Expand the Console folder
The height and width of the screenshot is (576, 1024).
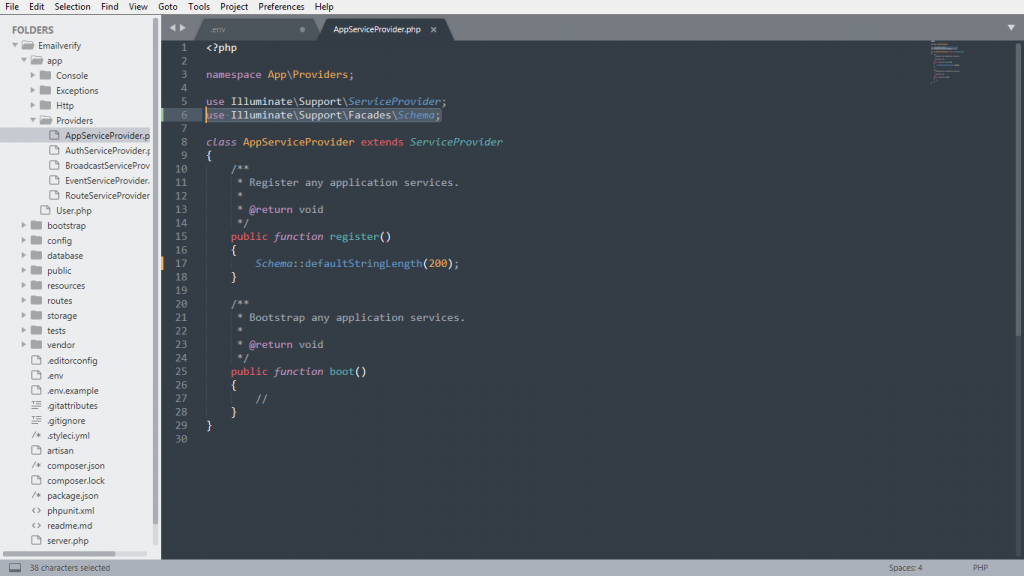tap(33, 75)
